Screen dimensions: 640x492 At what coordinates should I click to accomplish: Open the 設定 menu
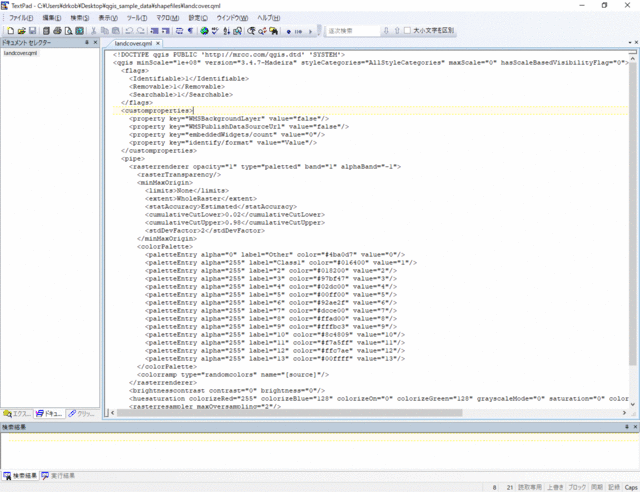(198, 18)
